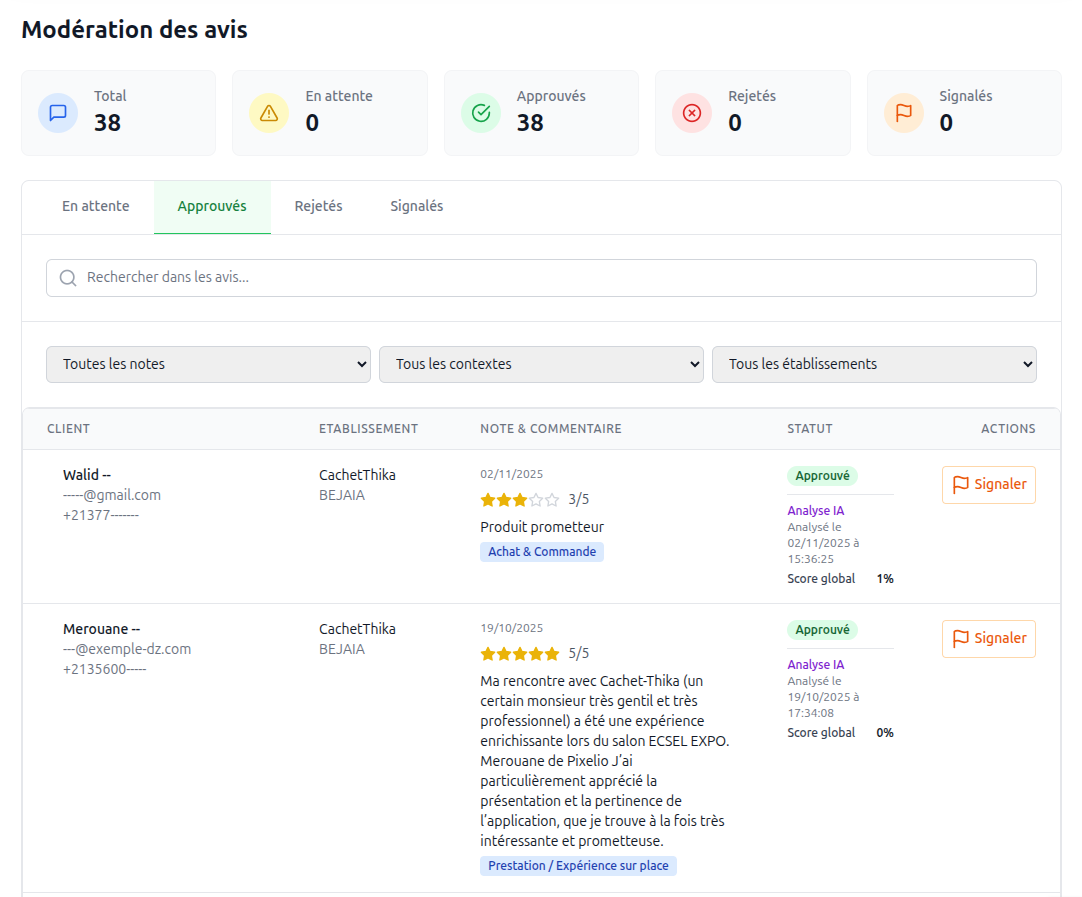Image resolution: width=1082 pixels, height=897 pixels.
Task: Click the Achat & Commande context badge
Action: [x=541, y=551]
